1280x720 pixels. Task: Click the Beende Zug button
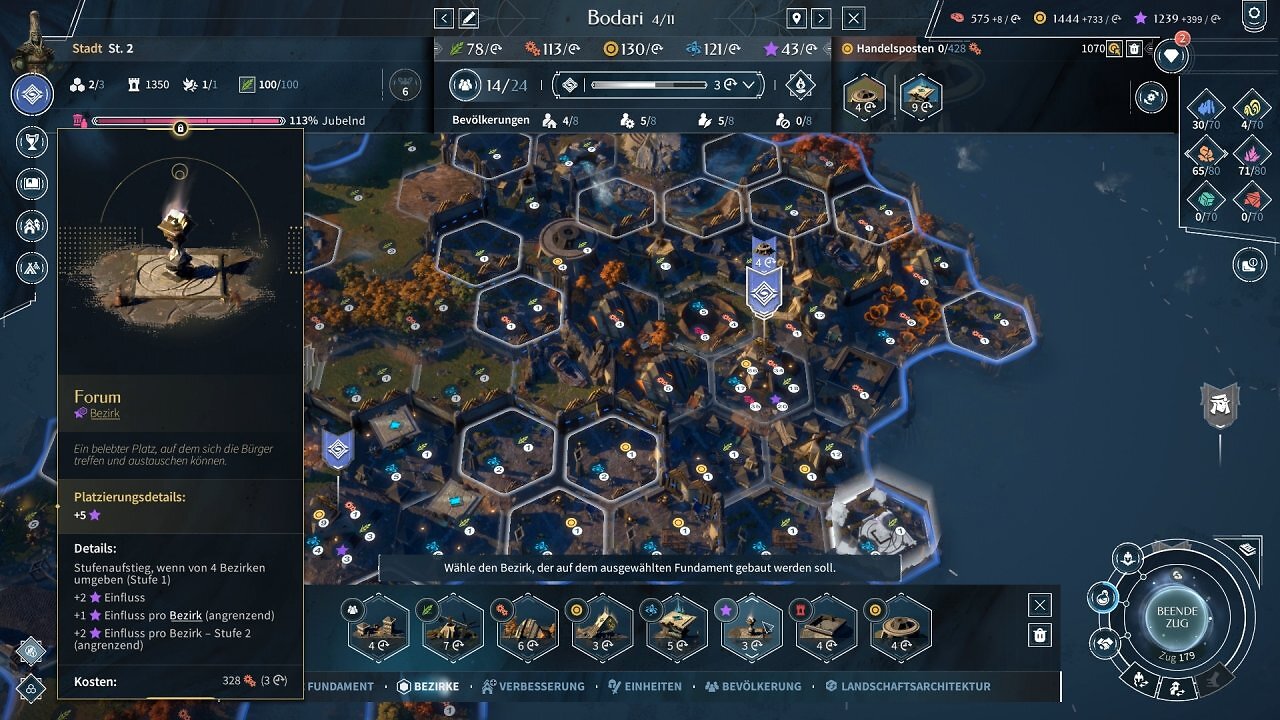pos(1176,616)
